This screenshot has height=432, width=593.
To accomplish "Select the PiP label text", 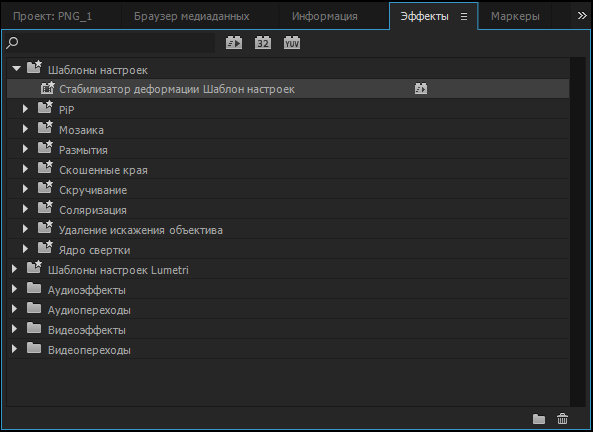I will point(67,110).
